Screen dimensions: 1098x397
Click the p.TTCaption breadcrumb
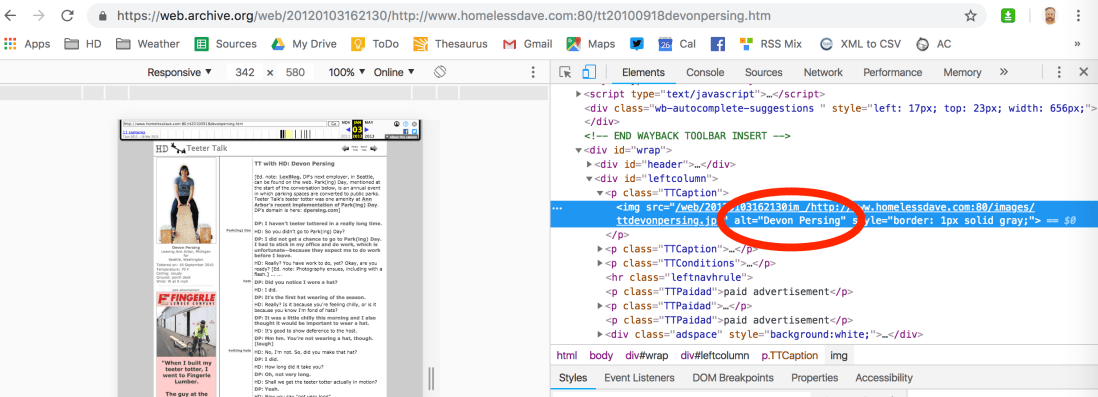788,356
